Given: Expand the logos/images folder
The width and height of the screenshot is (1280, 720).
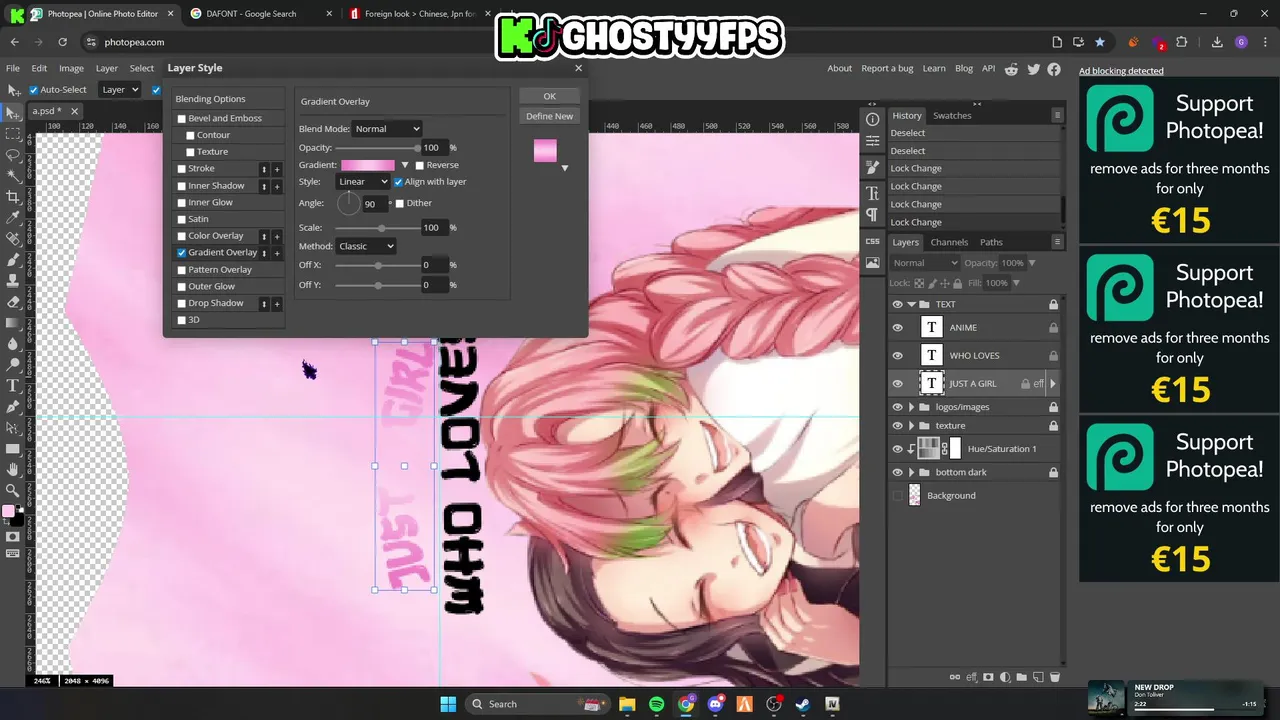Looking at the screenshot, I should click(x=911, y=407).
